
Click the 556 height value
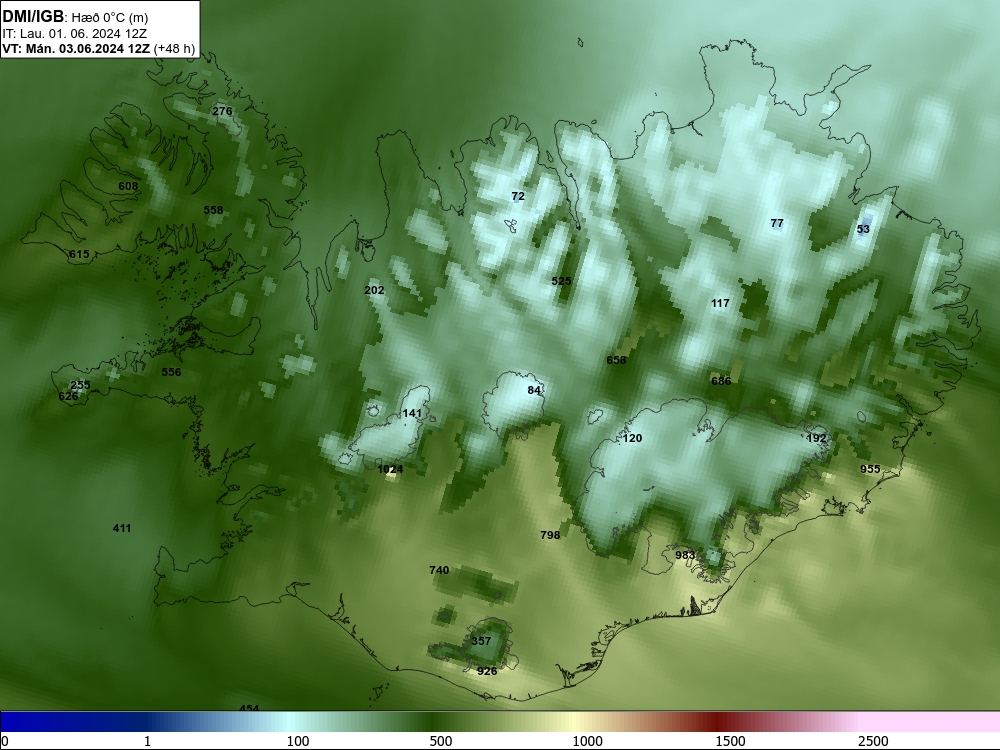pos(171,372)
